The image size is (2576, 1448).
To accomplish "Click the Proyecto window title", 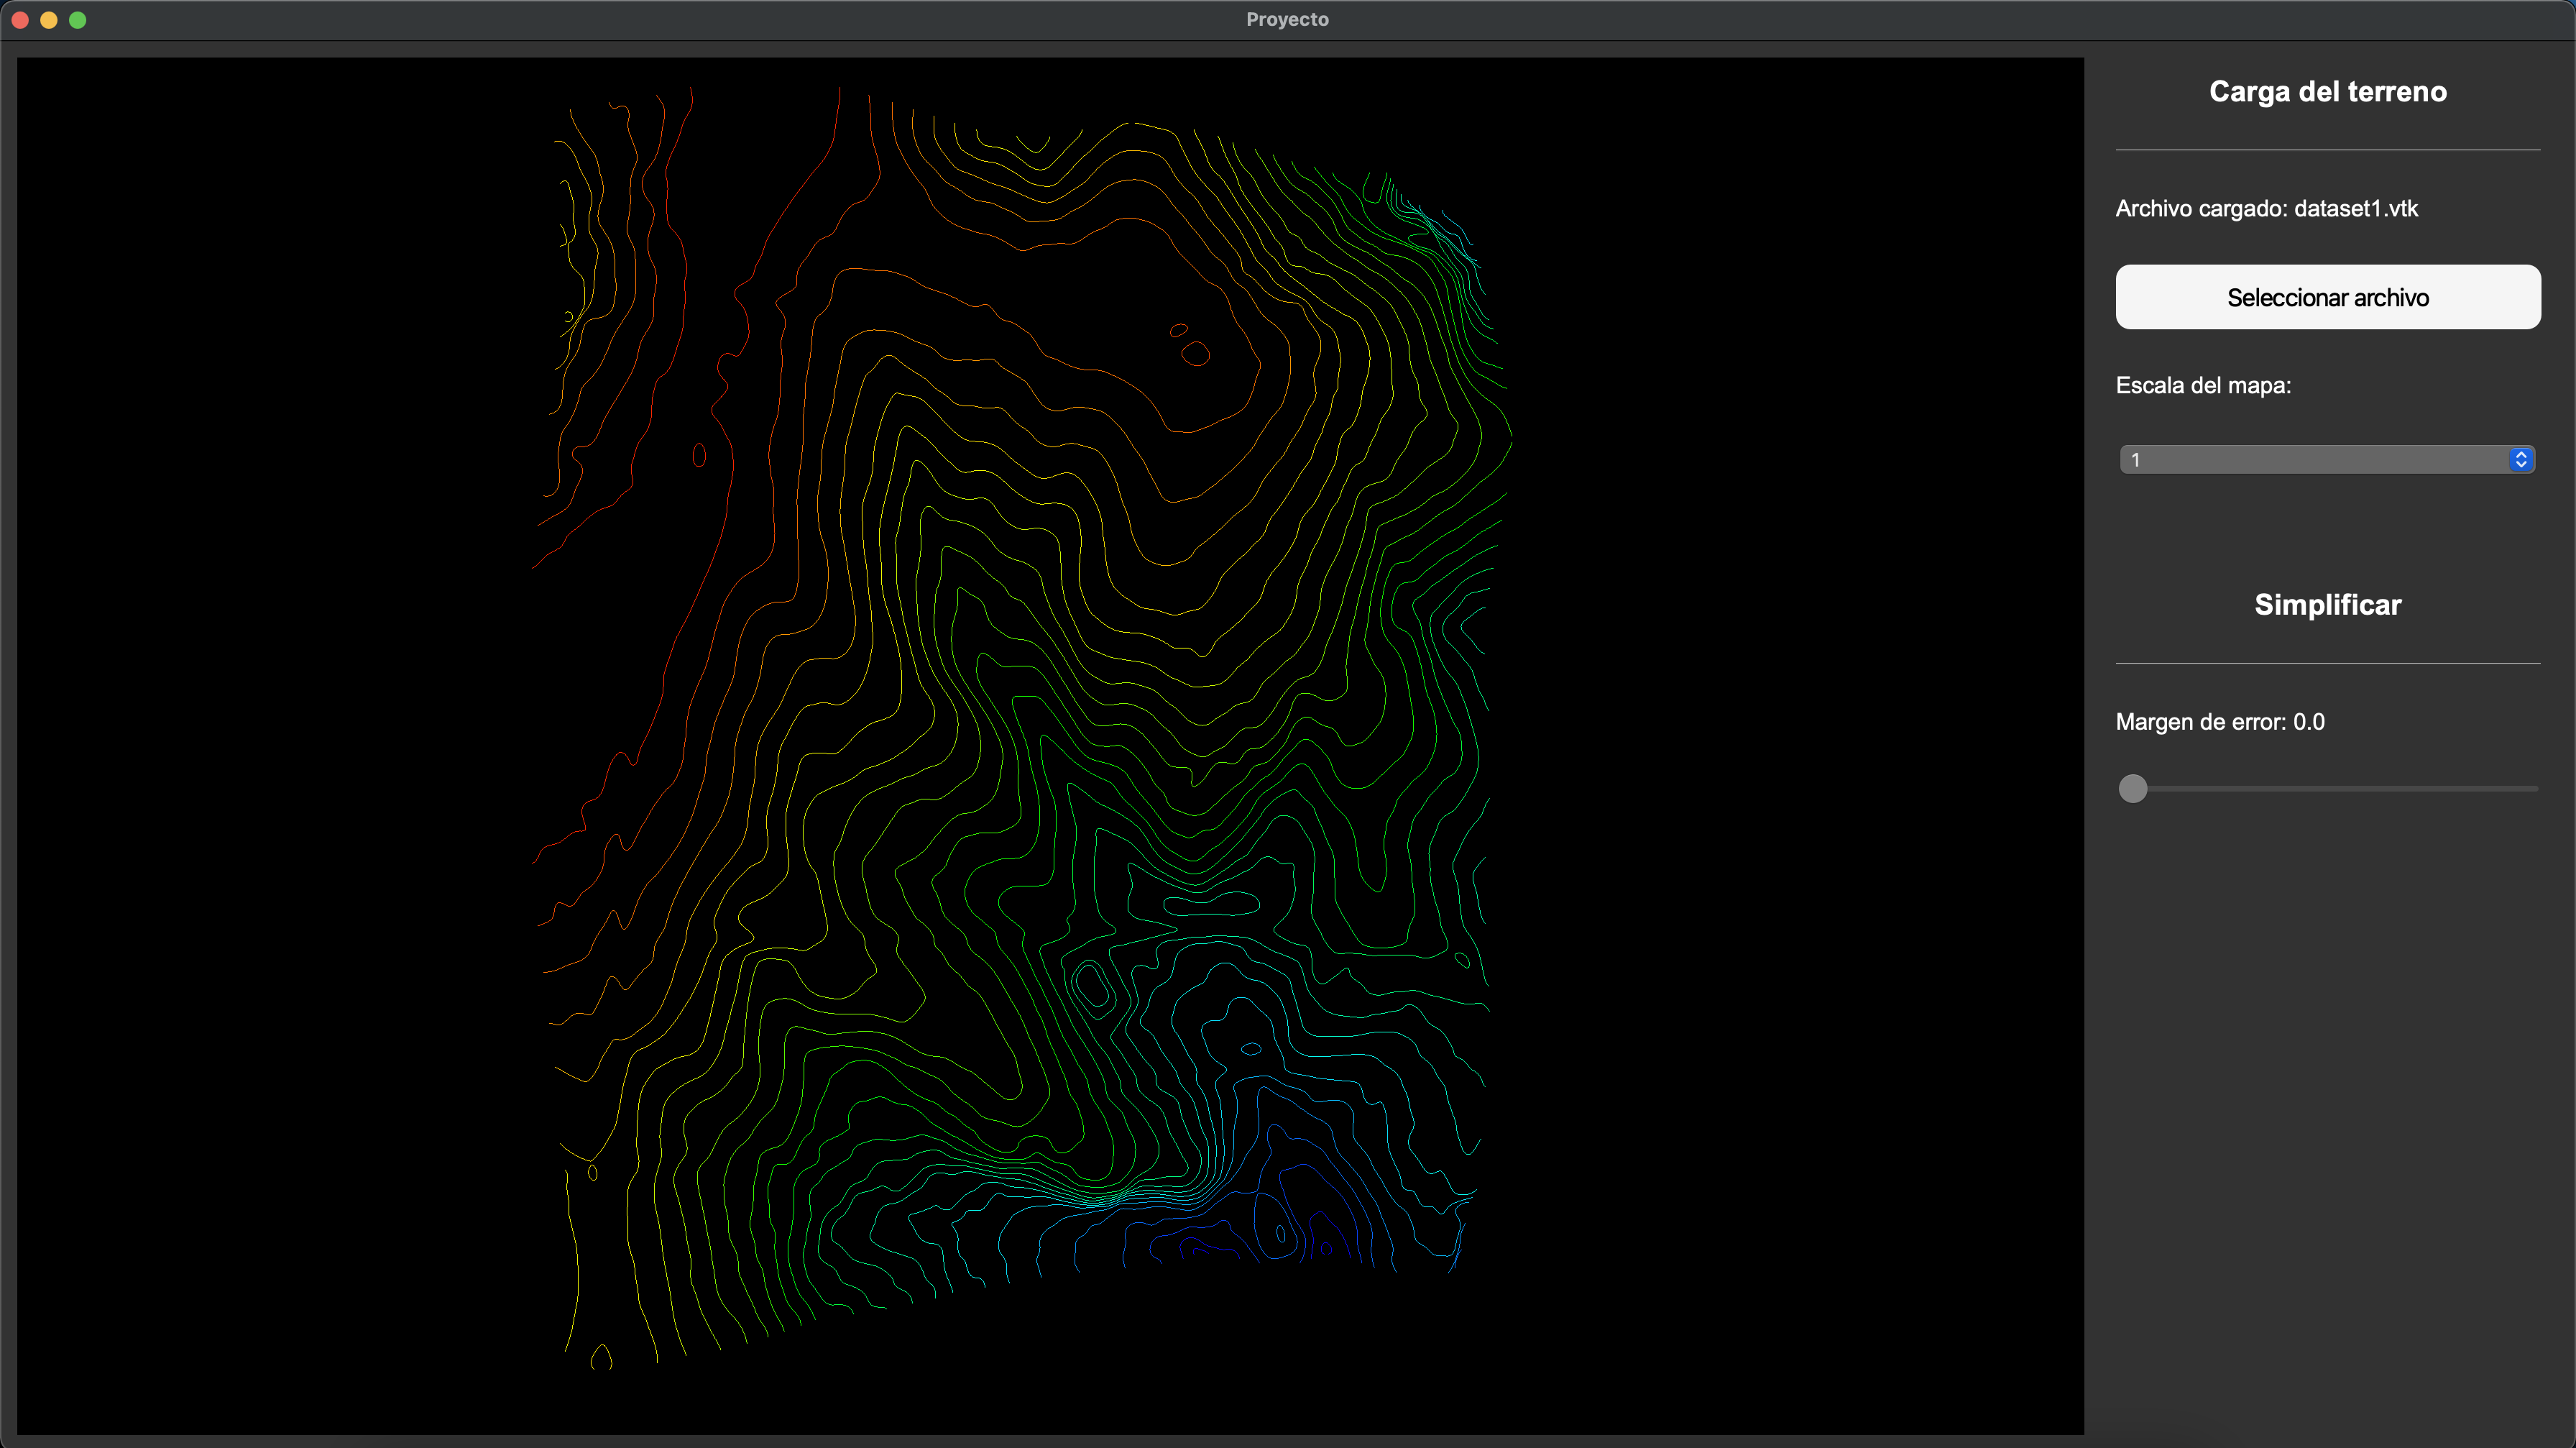I will click(x=1287, y=19).
